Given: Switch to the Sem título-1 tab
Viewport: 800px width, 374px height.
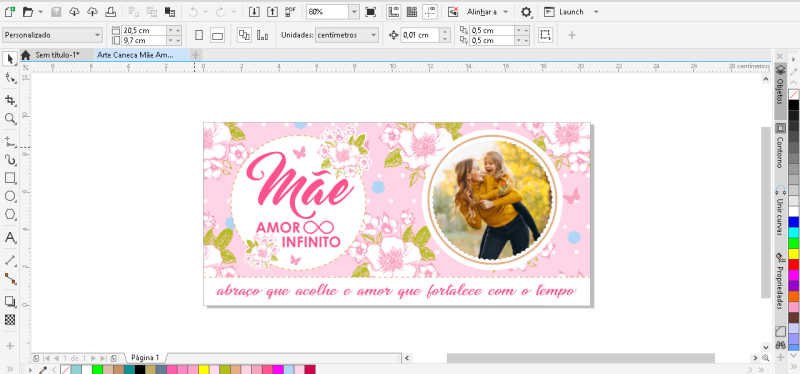Looking at the screenshot, I should tap(57, 55).
